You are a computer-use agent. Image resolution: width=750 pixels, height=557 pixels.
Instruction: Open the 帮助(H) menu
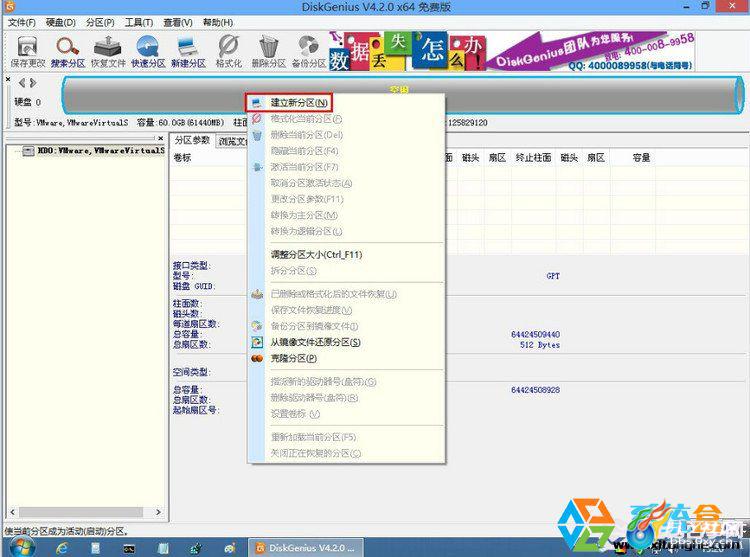(218, 22)
